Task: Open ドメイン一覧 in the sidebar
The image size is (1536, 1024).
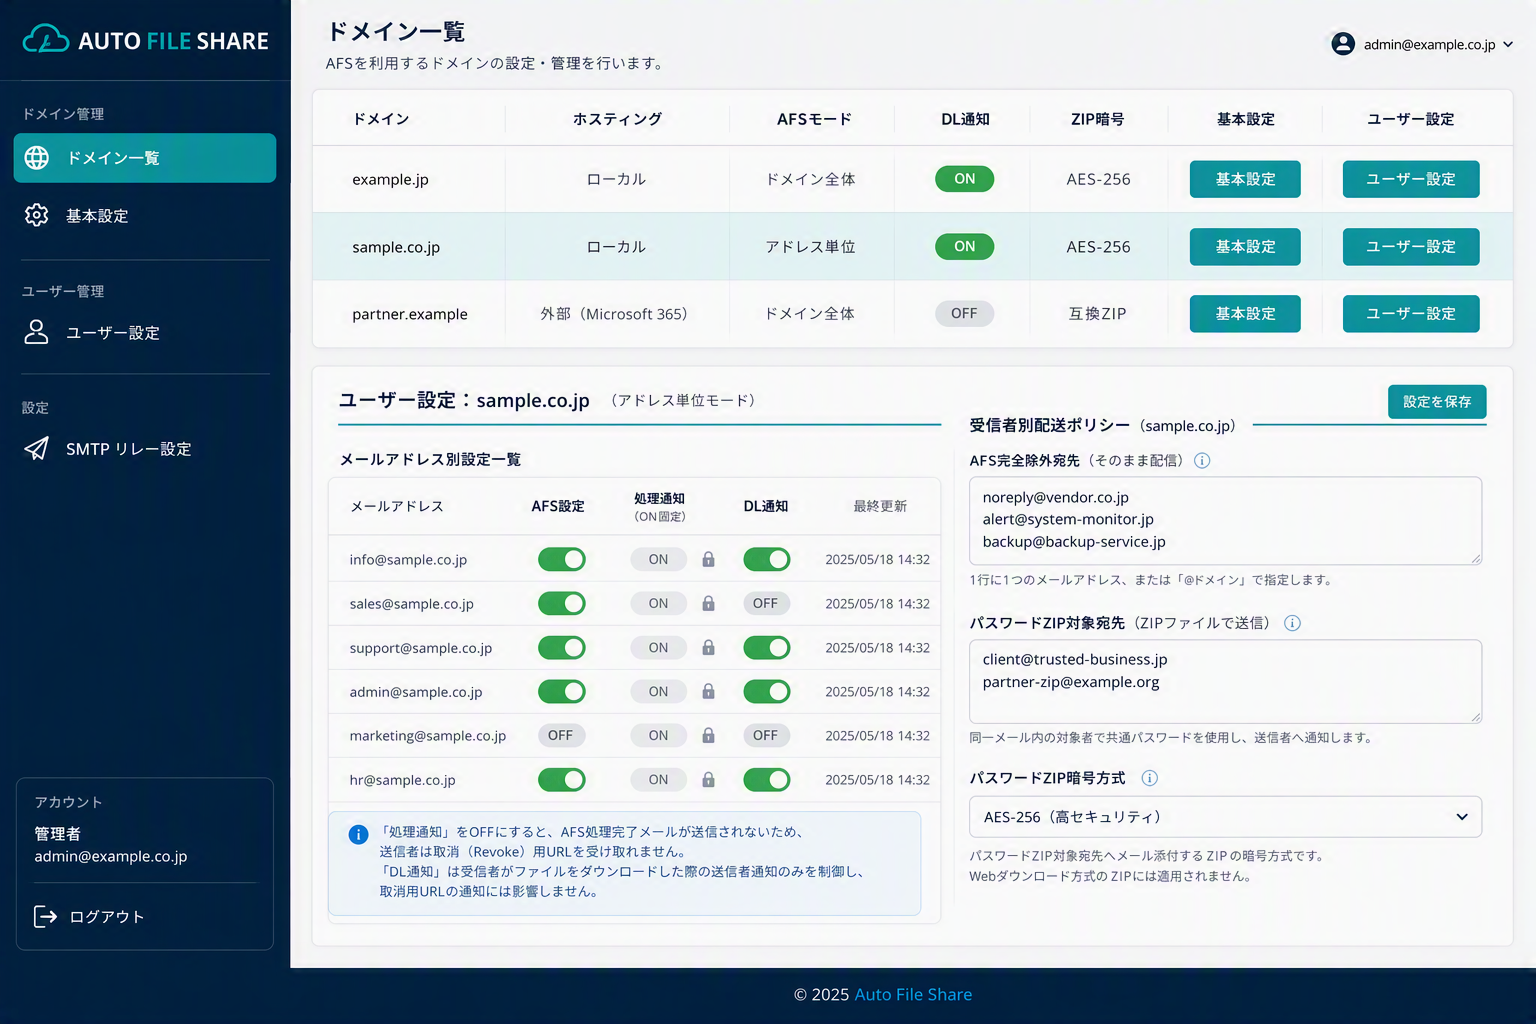Action: click(x=145, y=158)
